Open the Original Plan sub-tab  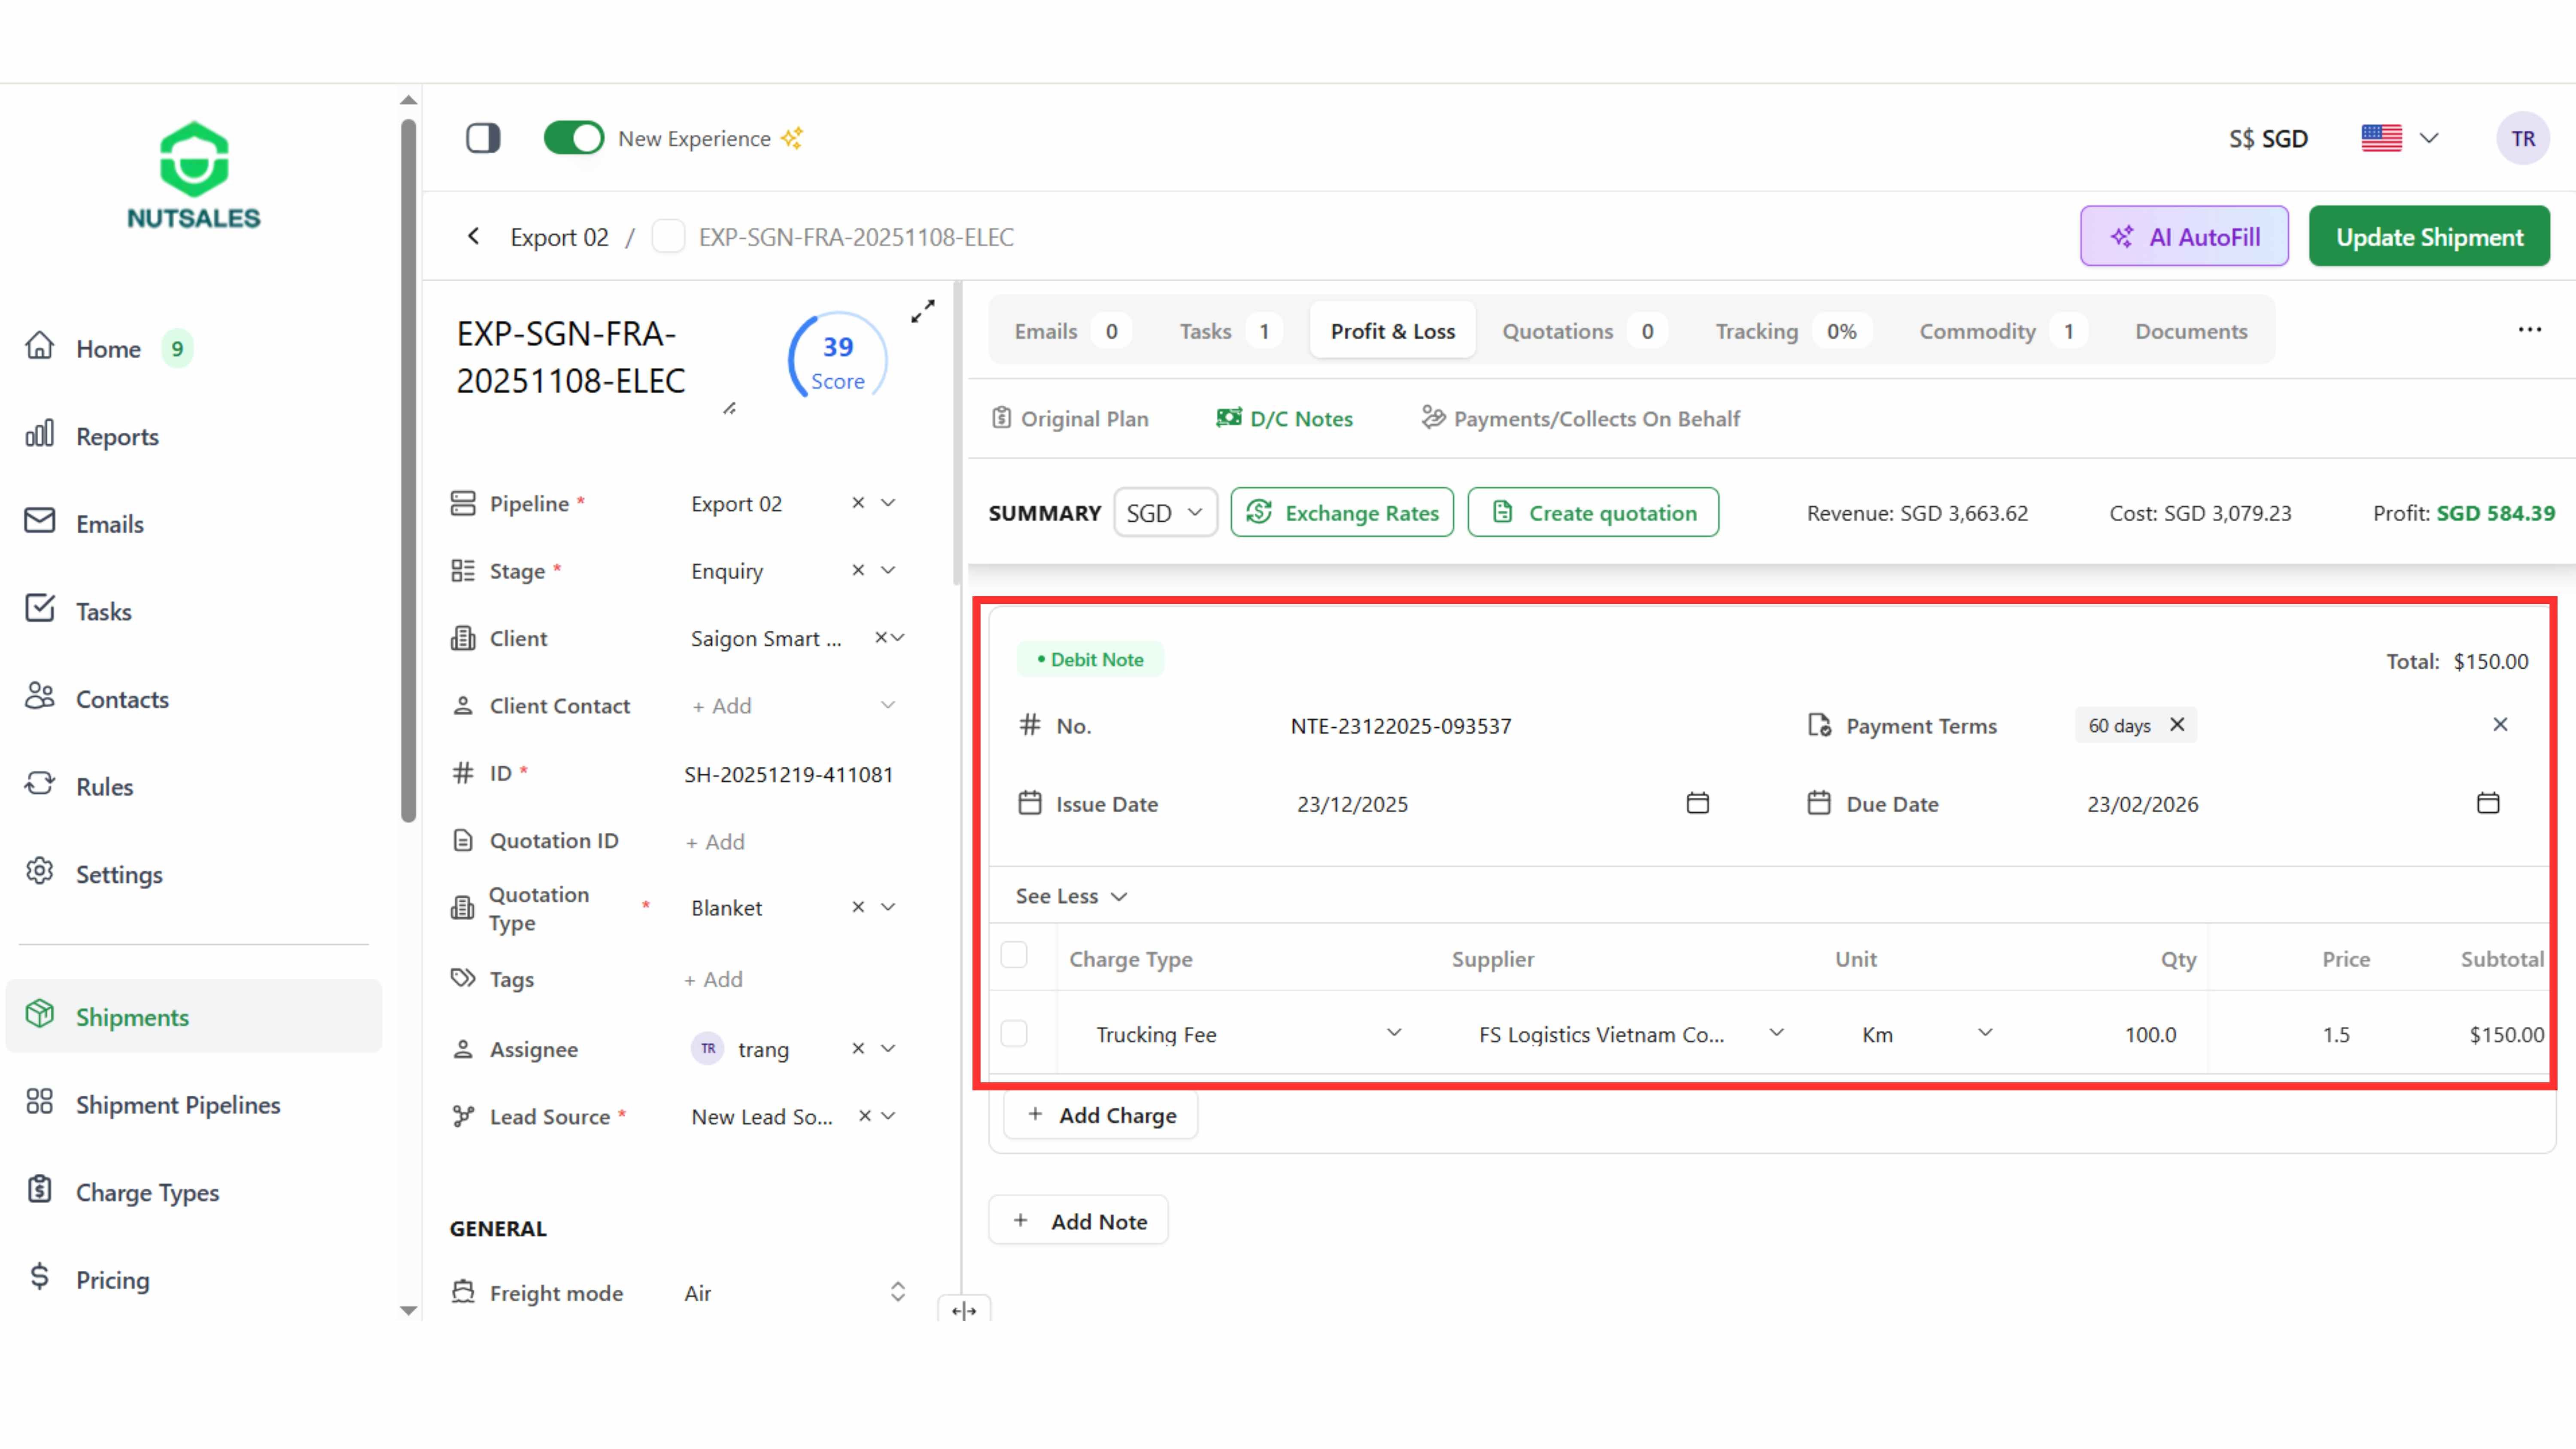point(1070,419)
